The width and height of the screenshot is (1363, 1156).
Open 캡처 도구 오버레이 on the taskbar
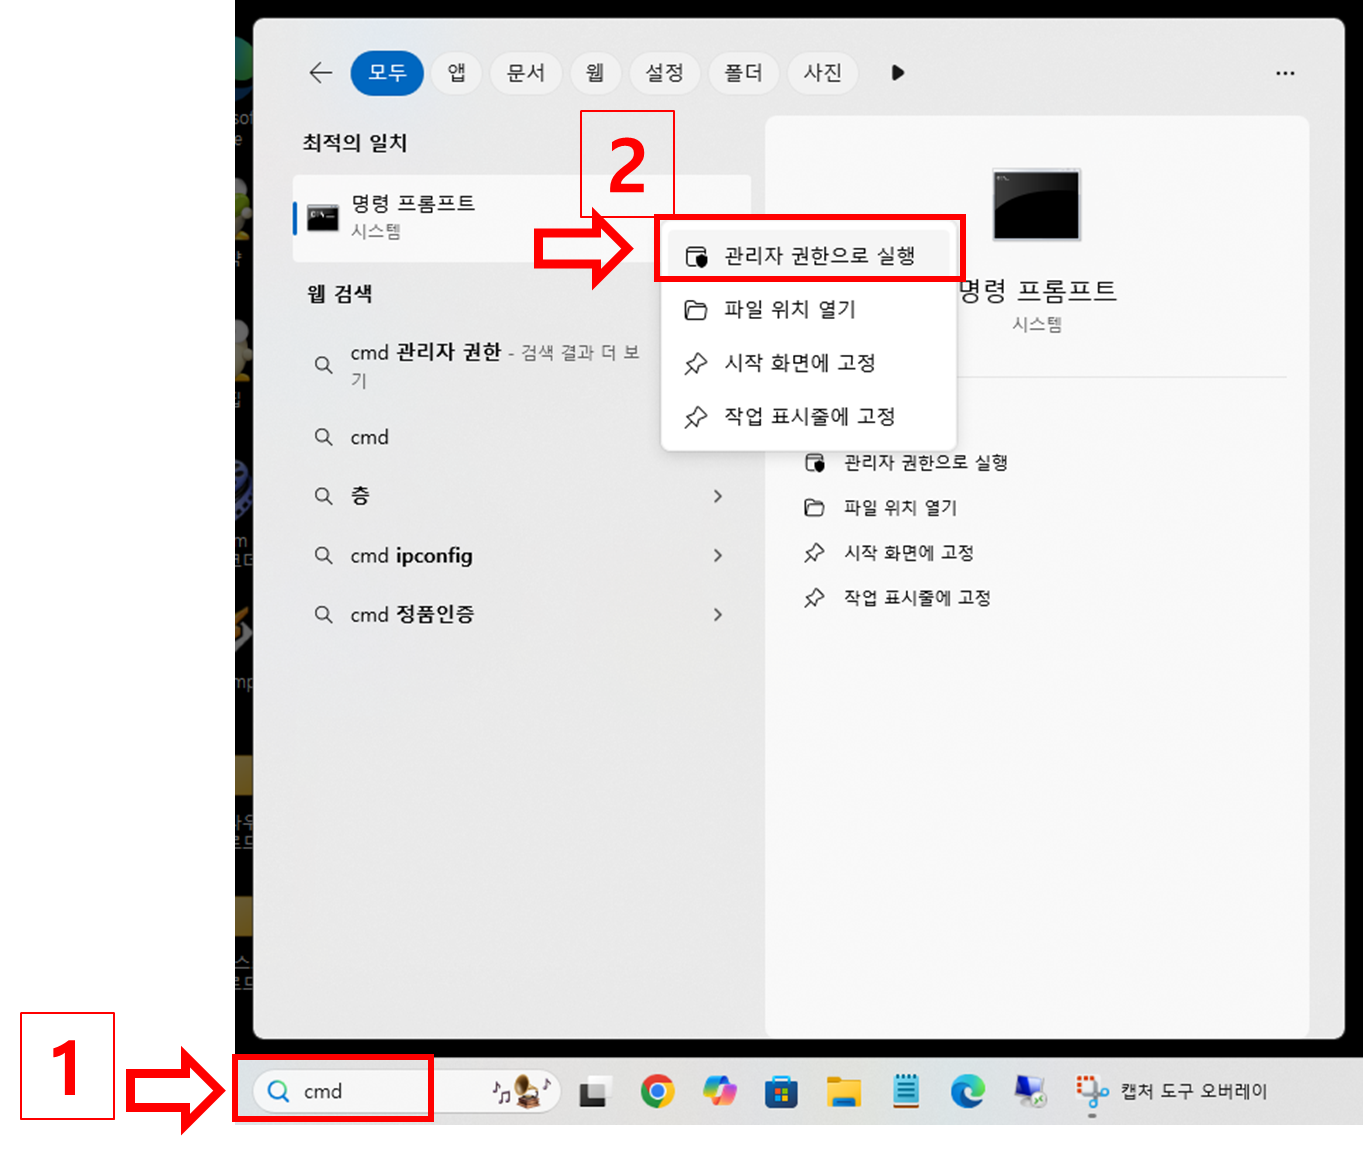(x=1170, y=1092)
